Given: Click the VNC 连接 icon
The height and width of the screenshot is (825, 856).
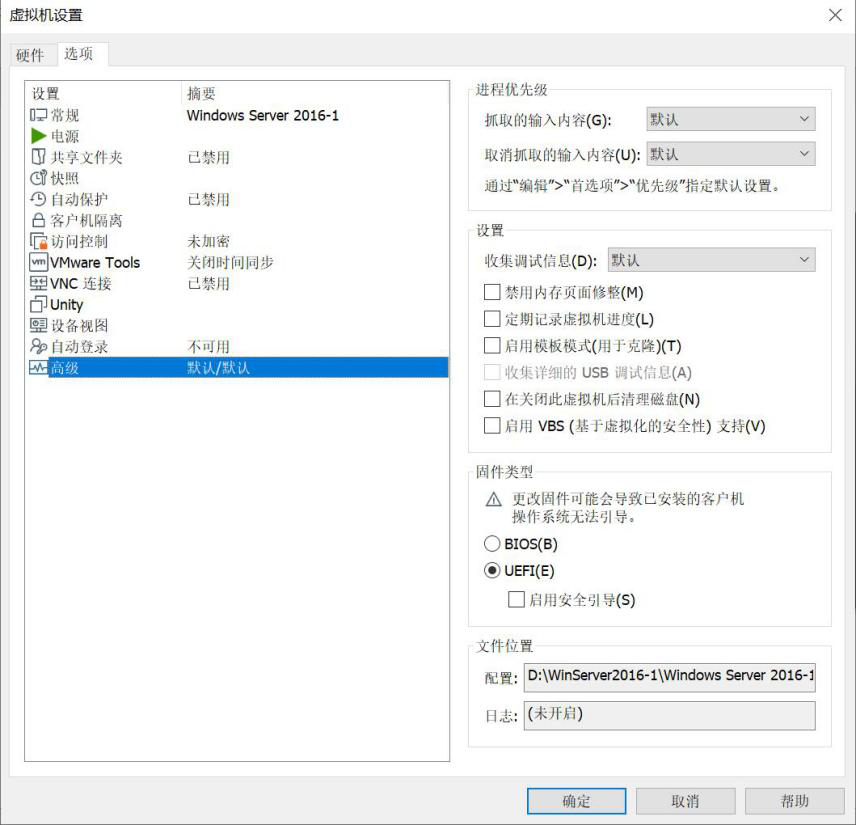Looking at the screenshot, I should coord(38,283).
